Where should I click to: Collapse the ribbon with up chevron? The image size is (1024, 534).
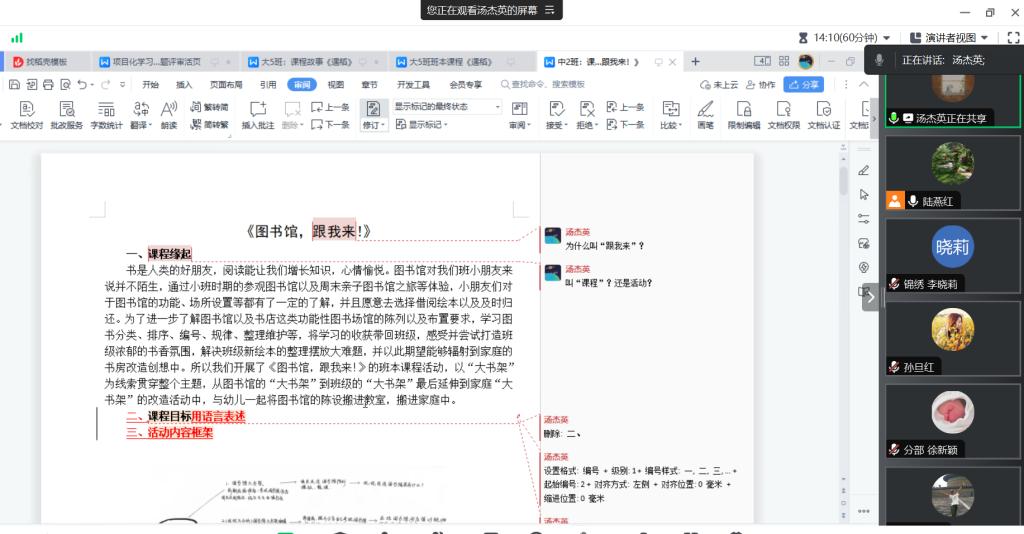[x=863, y=84]
